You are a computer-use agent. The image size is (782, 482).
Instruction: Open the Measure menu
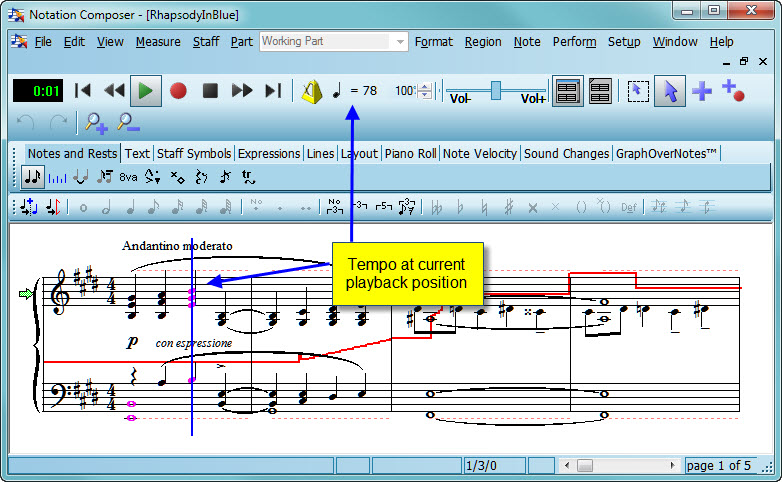158,42
